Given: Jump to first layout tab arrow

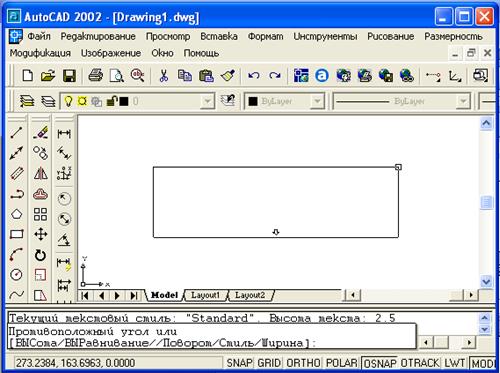Looking at the screenshot, I should pos(85,296).
